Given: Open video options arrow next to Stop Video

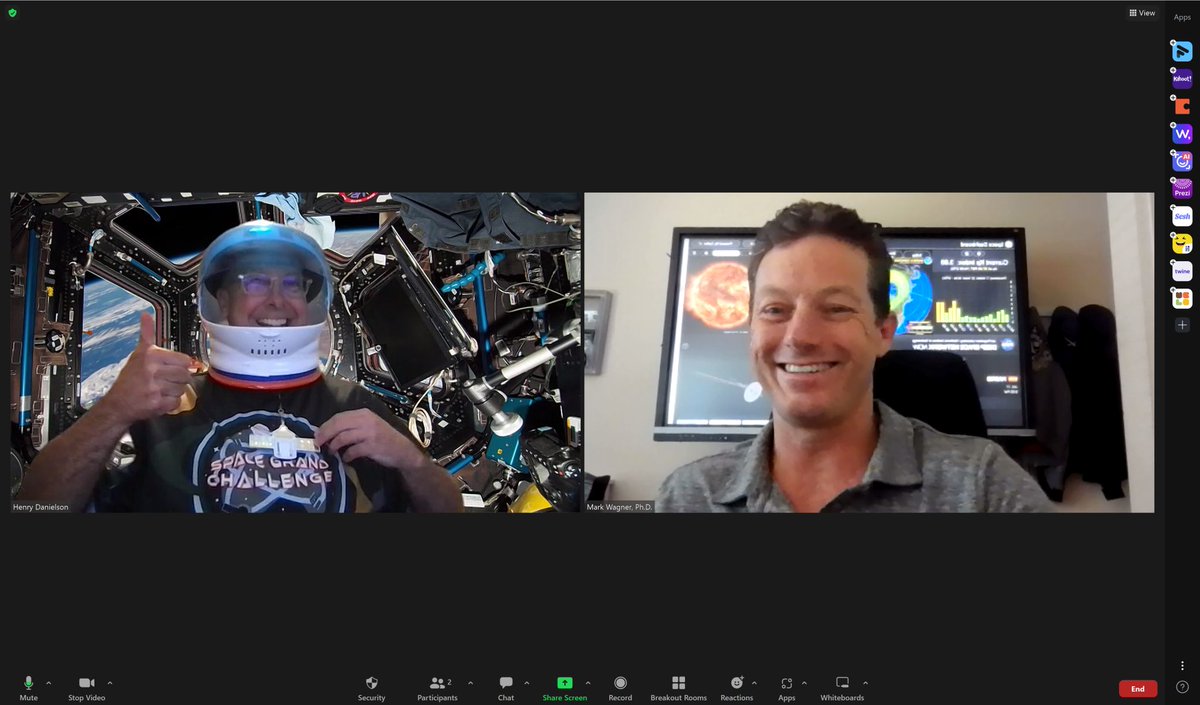Looking at the screenshot, I should point(110,683).
